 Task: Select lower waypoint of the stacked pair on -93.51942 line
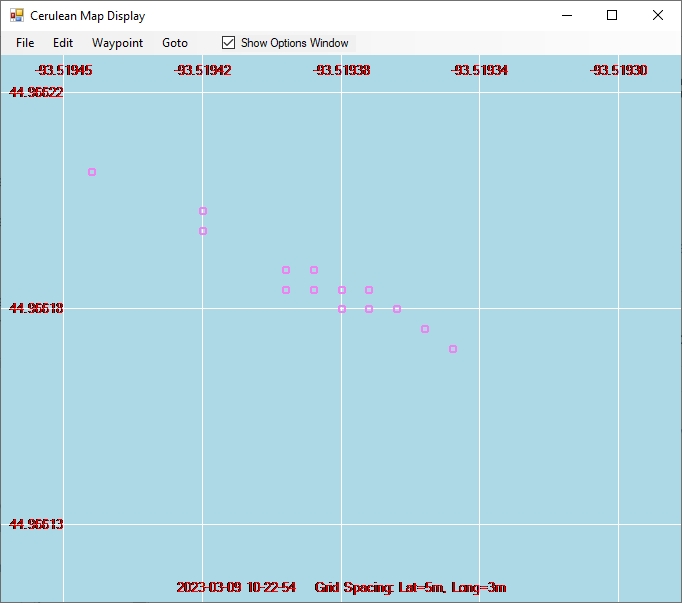pyautogui.click(x=203, y=231)
